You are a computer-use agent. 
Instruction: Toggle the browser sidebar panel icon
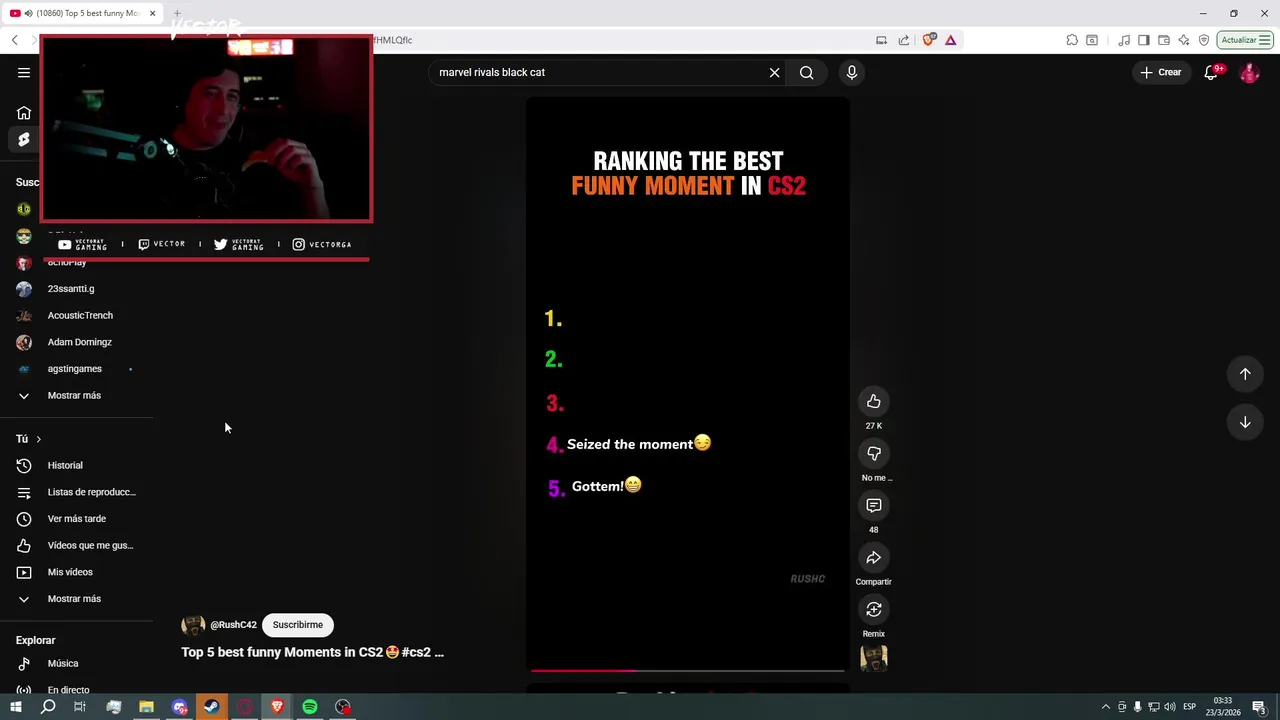1144,40
